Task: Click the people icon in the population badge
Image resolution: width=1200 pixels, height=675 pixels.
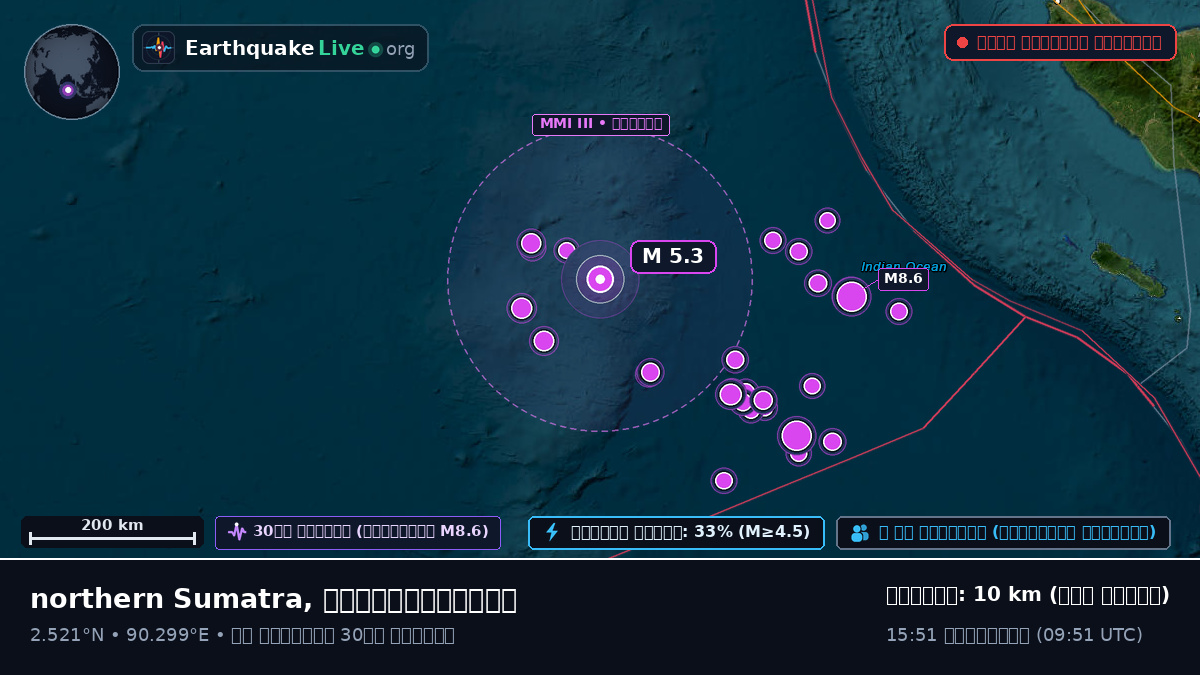Action: (860, 533)
